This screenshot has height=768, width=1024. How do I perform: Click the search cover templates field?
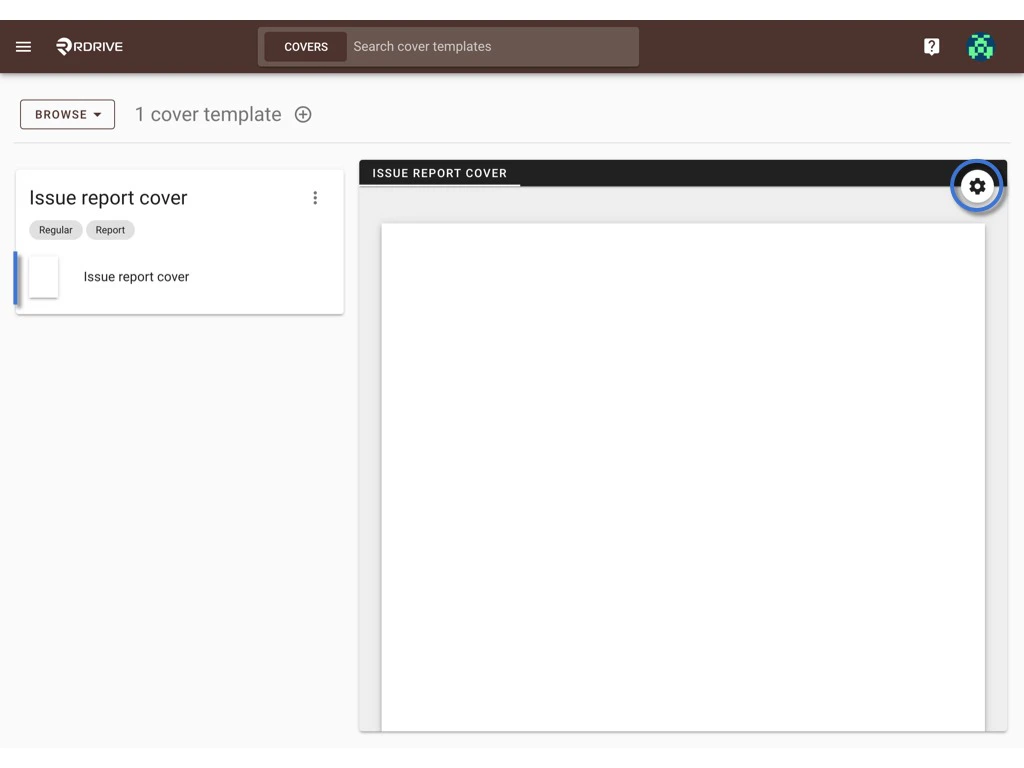point(490,46)
